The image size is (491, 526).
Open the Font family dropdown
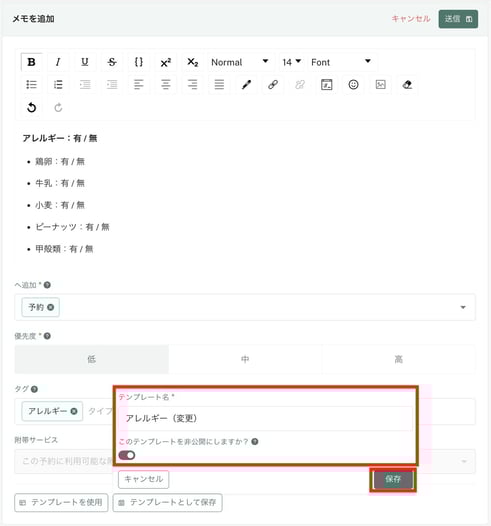pos(342,62)
